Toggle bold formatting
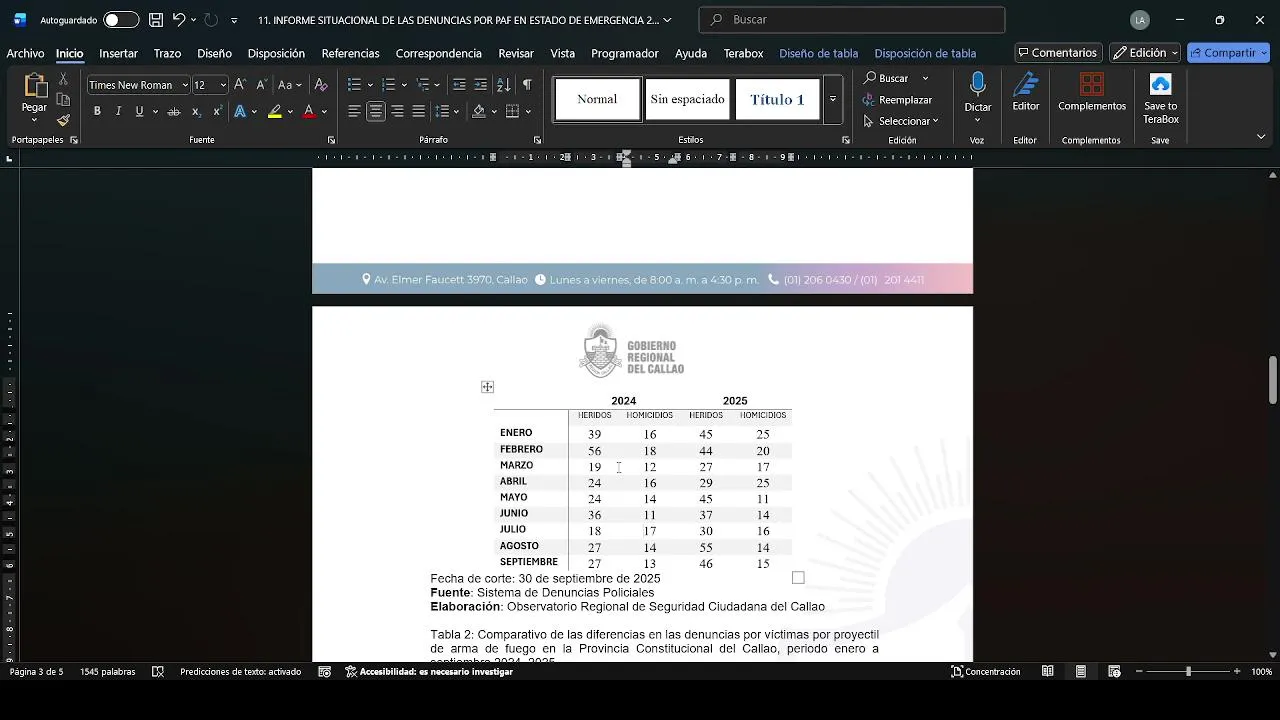 pos(97,112)
